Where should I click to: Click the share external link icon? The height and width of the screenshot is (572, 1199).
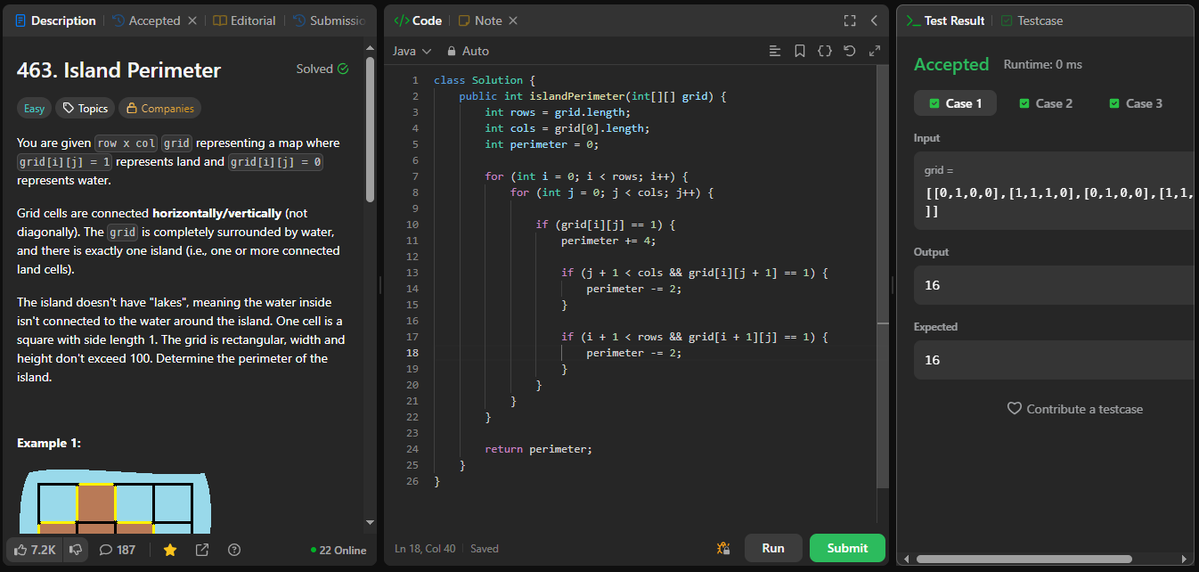click(x=203, y=550)
